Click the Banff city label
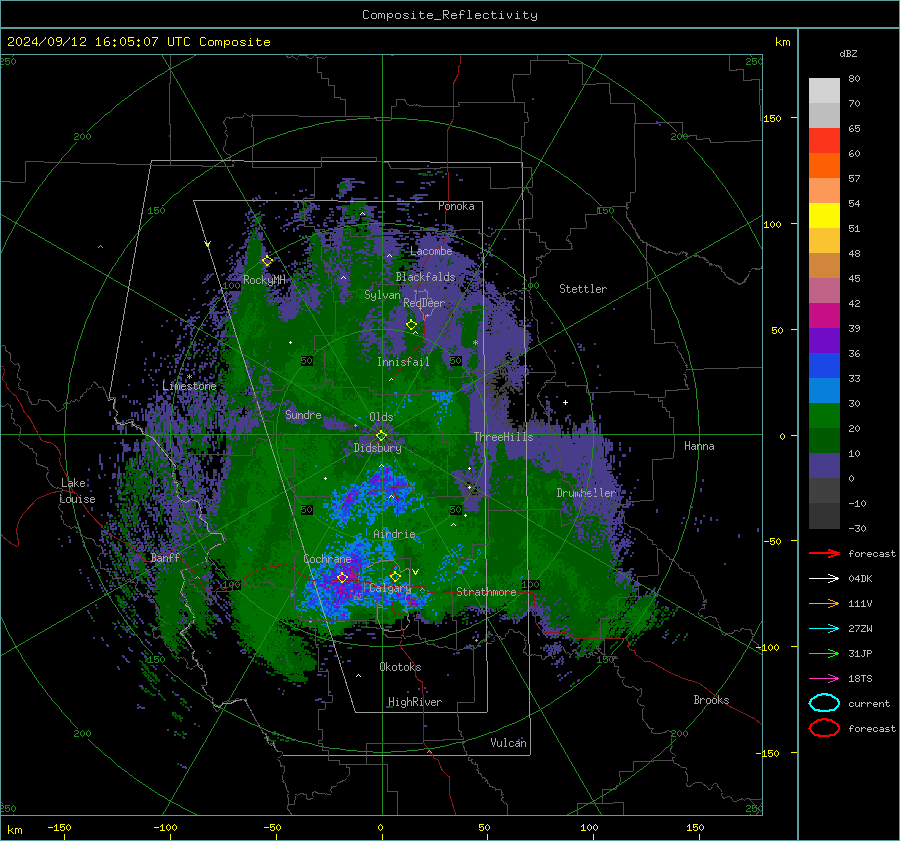 [165, 558]
